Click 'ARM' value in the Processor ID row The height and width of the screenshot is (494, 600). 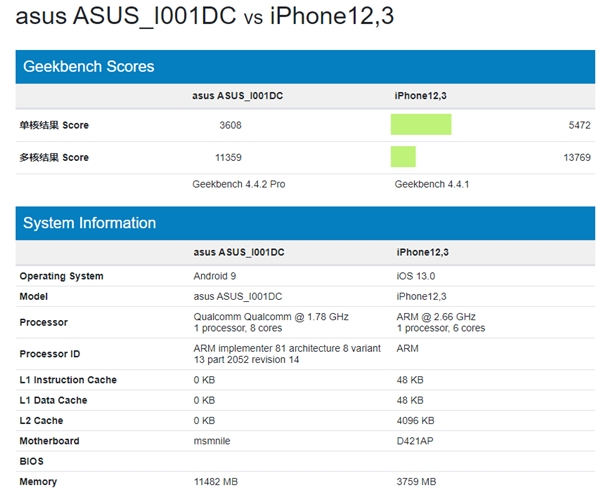click(x=408, y=349)
